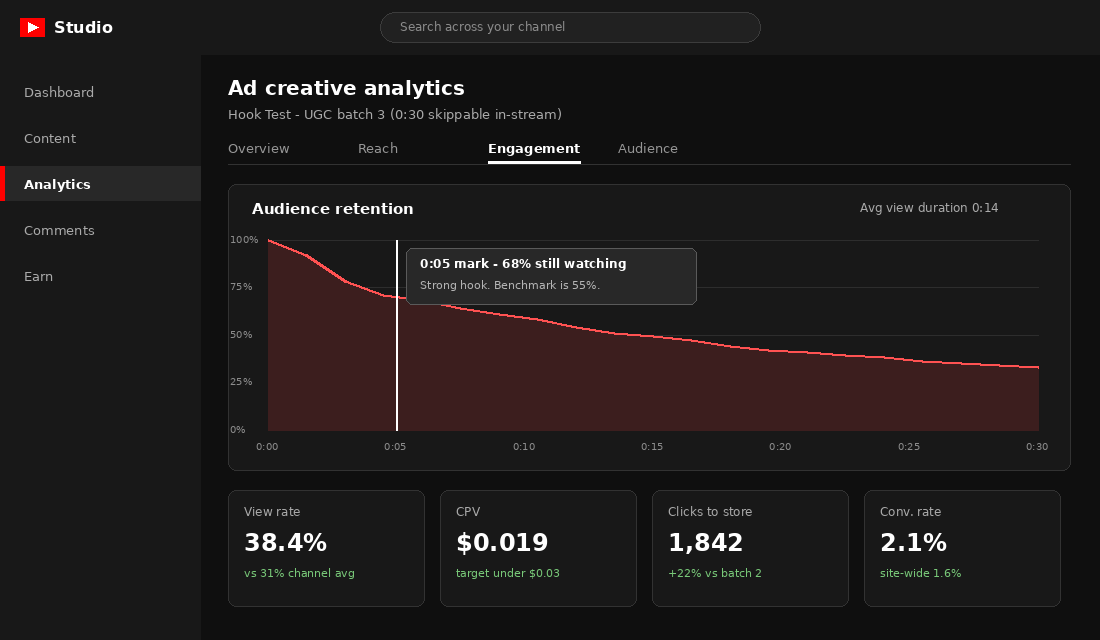Screen dimensions: 1100x640
Task: Switch to the Audience tab
Action: coord(648,149)
